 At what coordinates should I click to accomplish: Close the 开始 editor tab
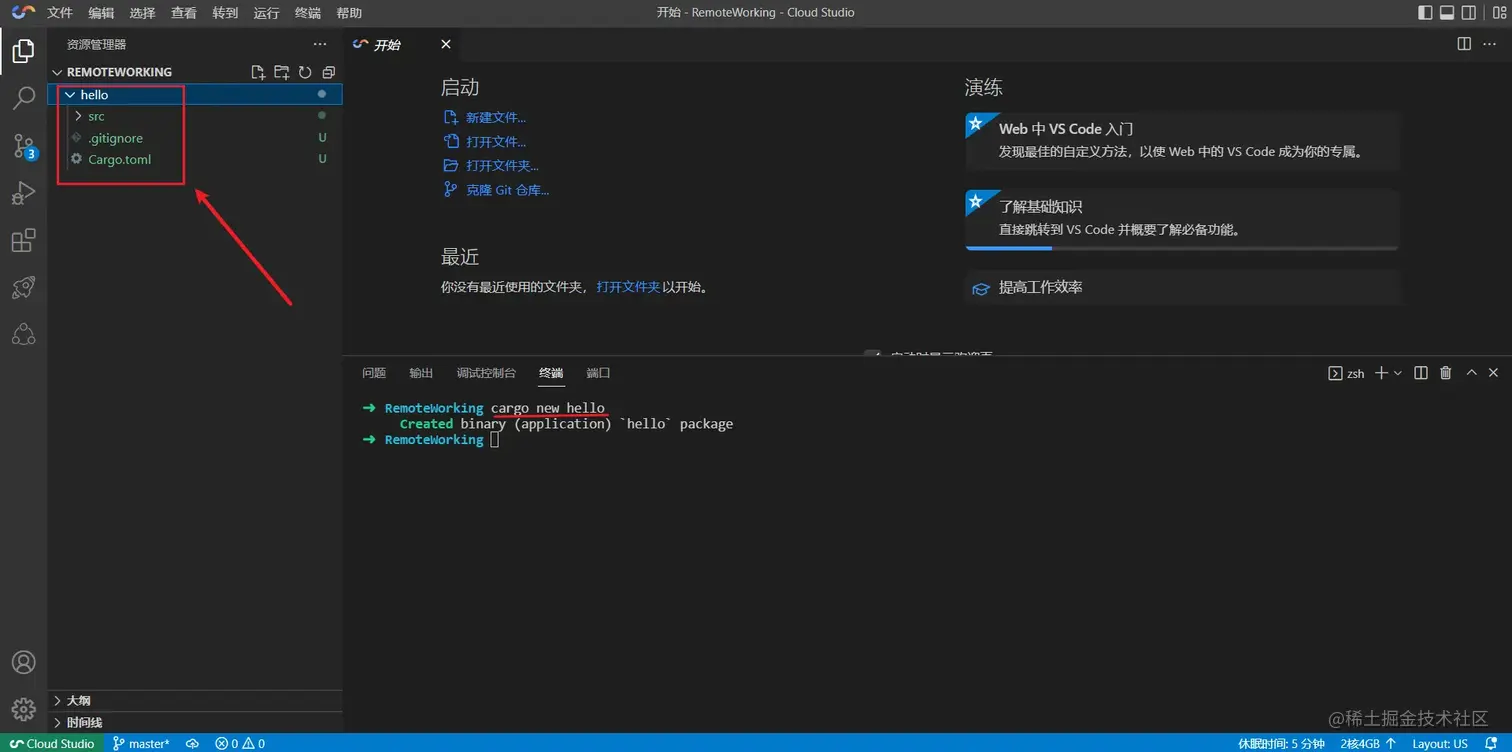(446, 44)
